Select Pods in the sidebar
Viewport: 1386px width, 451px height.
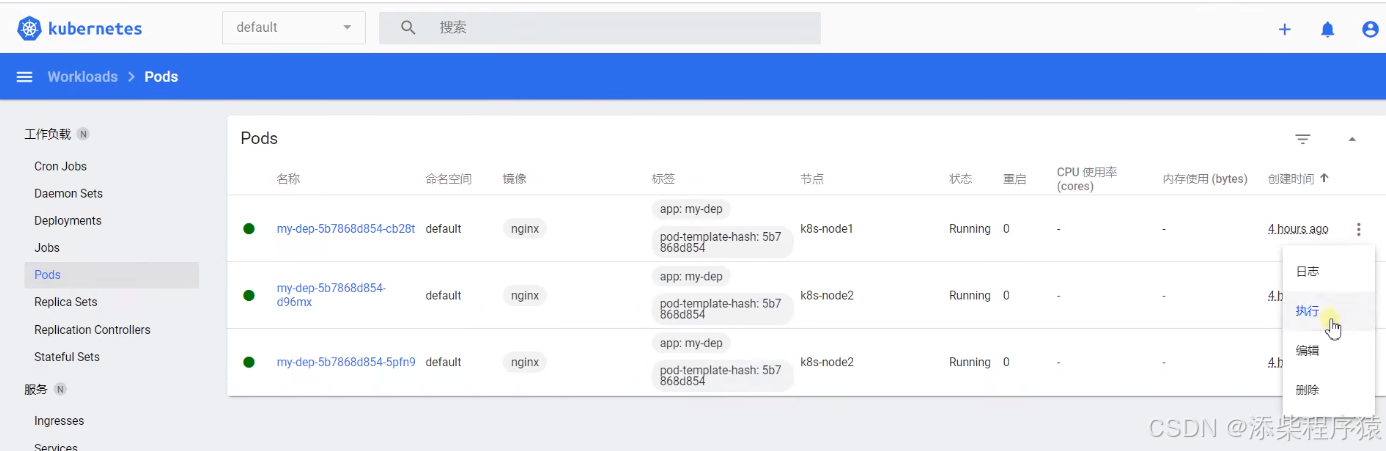111,275
